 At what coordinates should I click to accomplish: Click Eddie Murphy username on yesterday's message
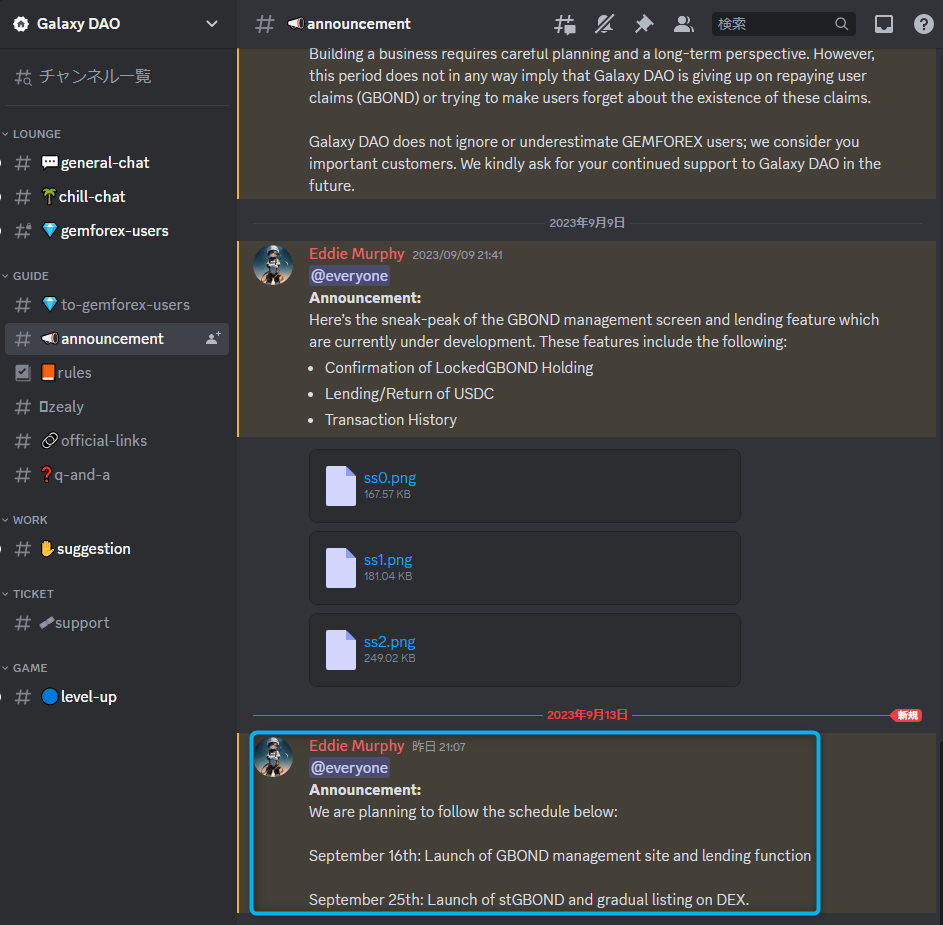coord(357,746)
